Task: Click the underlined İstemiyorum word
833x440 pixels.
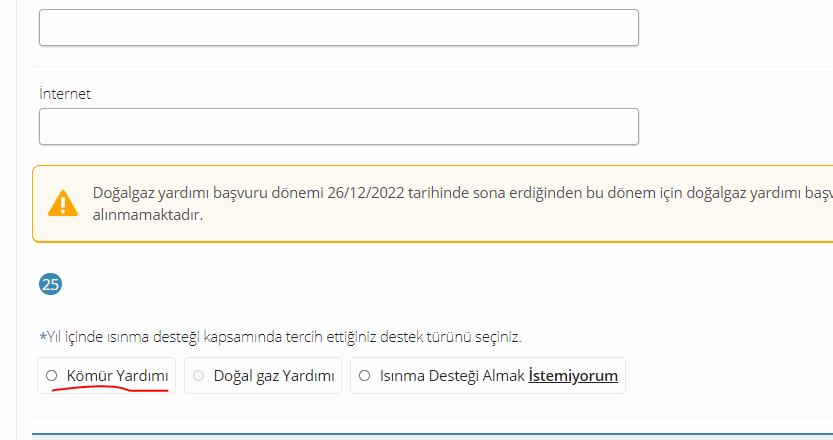Action: pos(573,376)
